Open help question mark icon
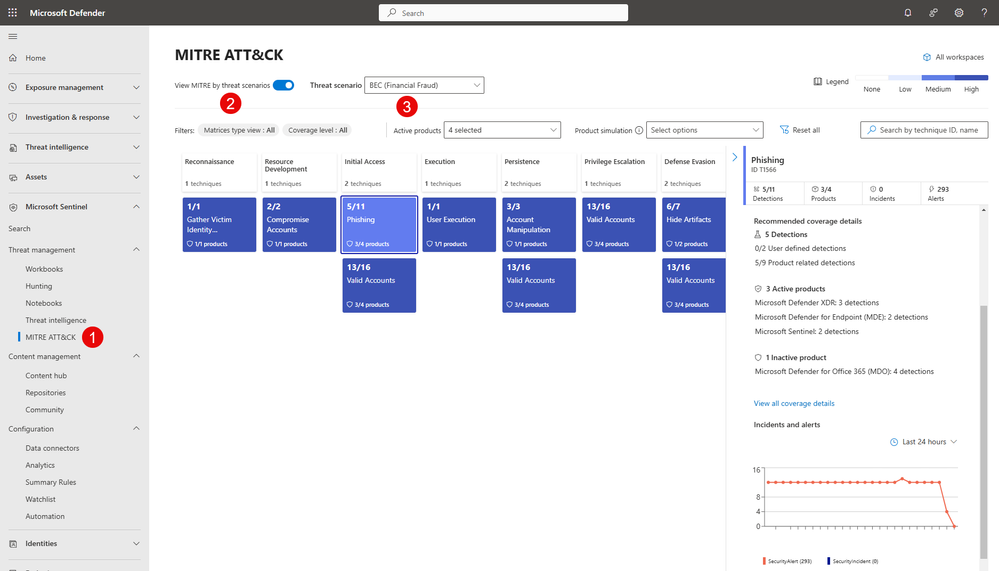Image resolution: width=999 pixels, height=571 pixels. [x=984, y=13]
